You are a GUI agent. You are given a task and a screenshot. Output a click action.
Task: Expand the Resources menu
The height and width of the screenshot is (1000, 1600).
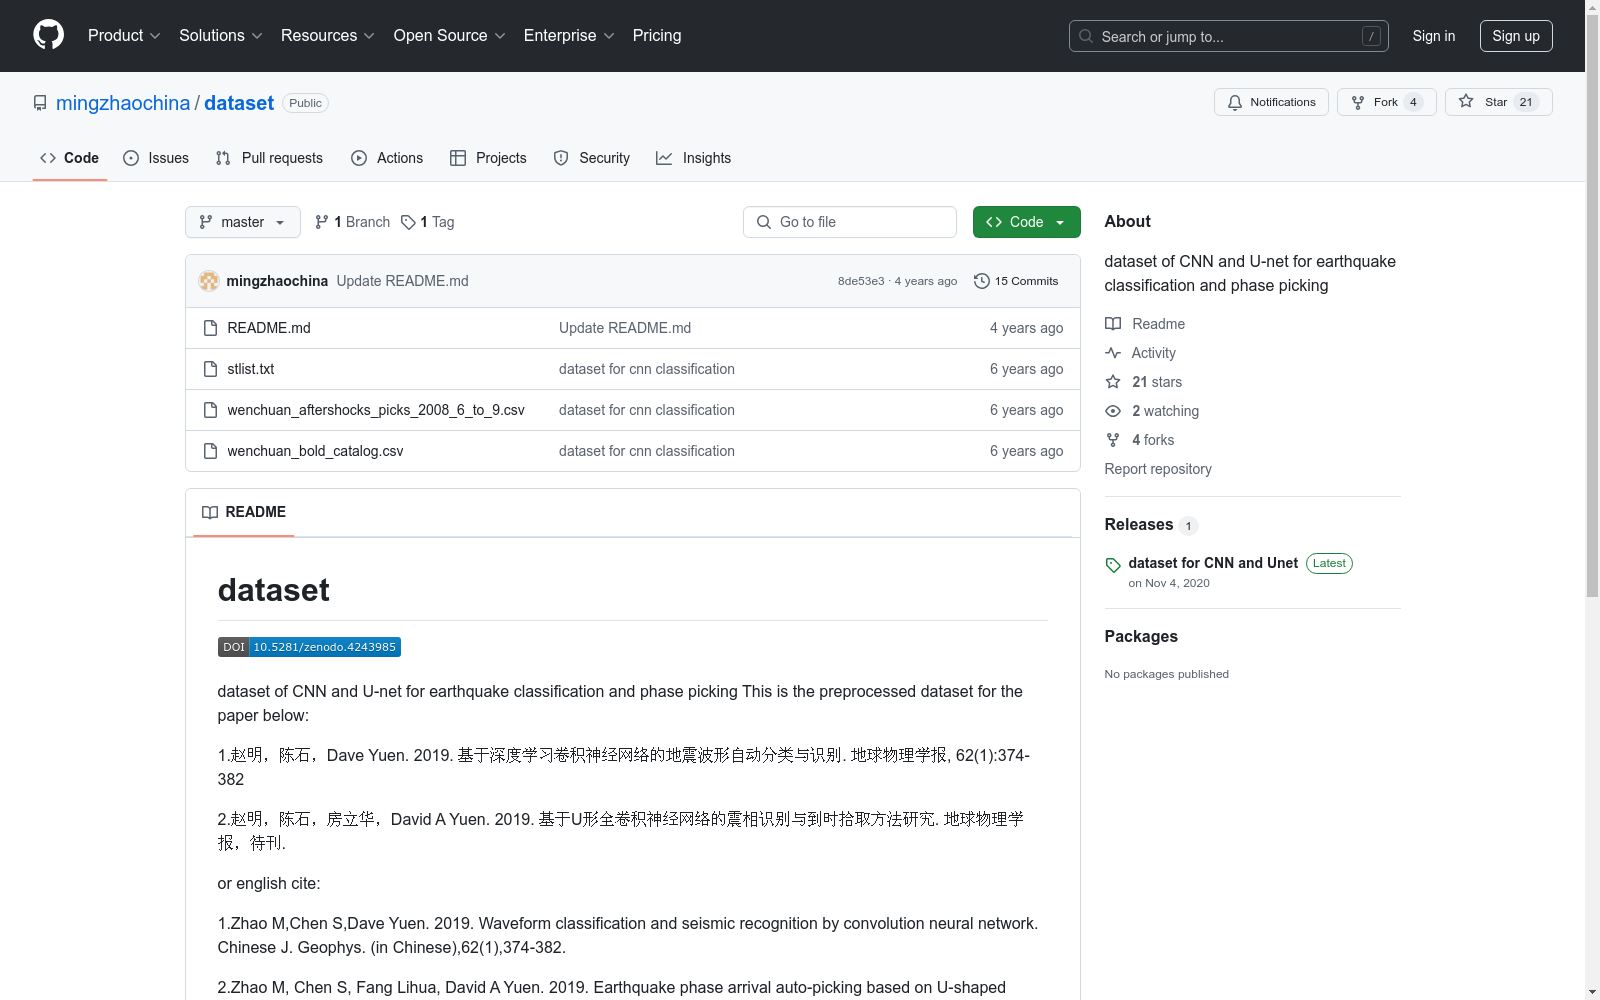327,35
